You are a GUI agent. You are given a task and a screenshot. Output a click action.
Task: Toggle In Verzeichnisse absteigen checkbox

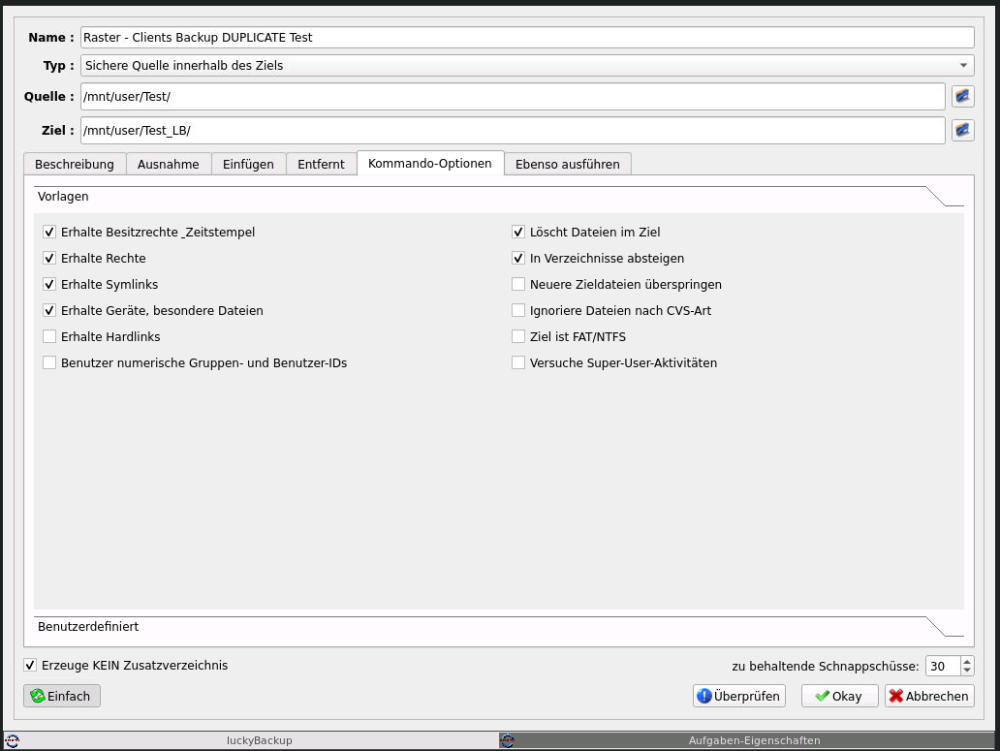click(x=518, y=258)
